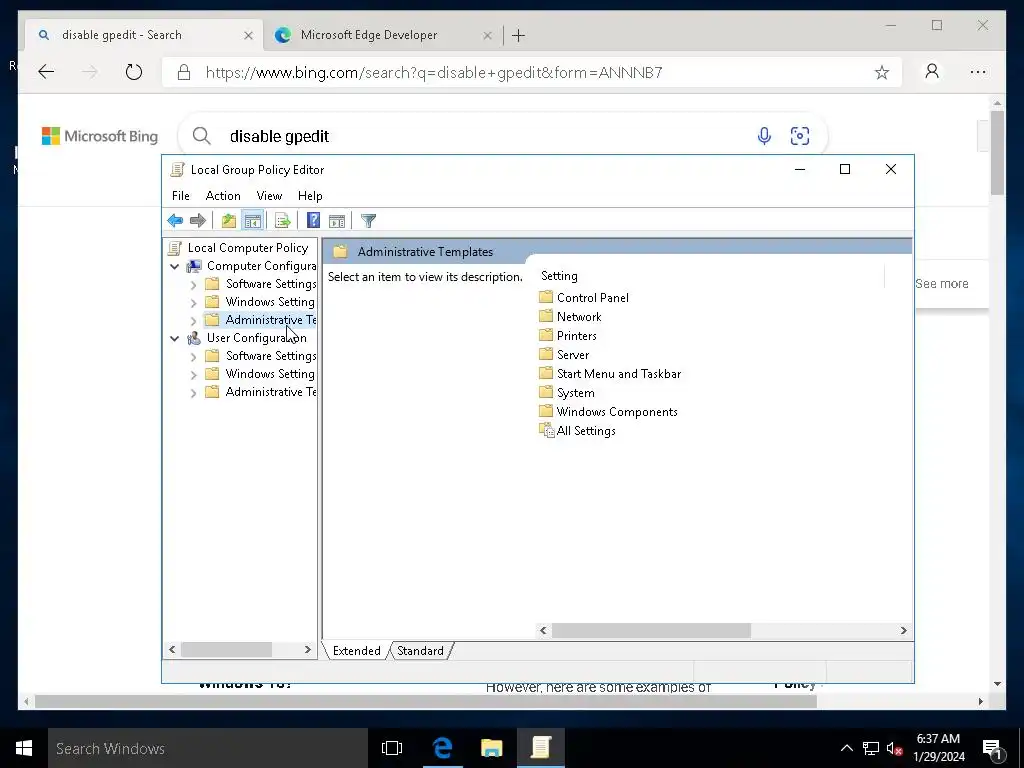Select User Configuration tree item

(248, 338)
